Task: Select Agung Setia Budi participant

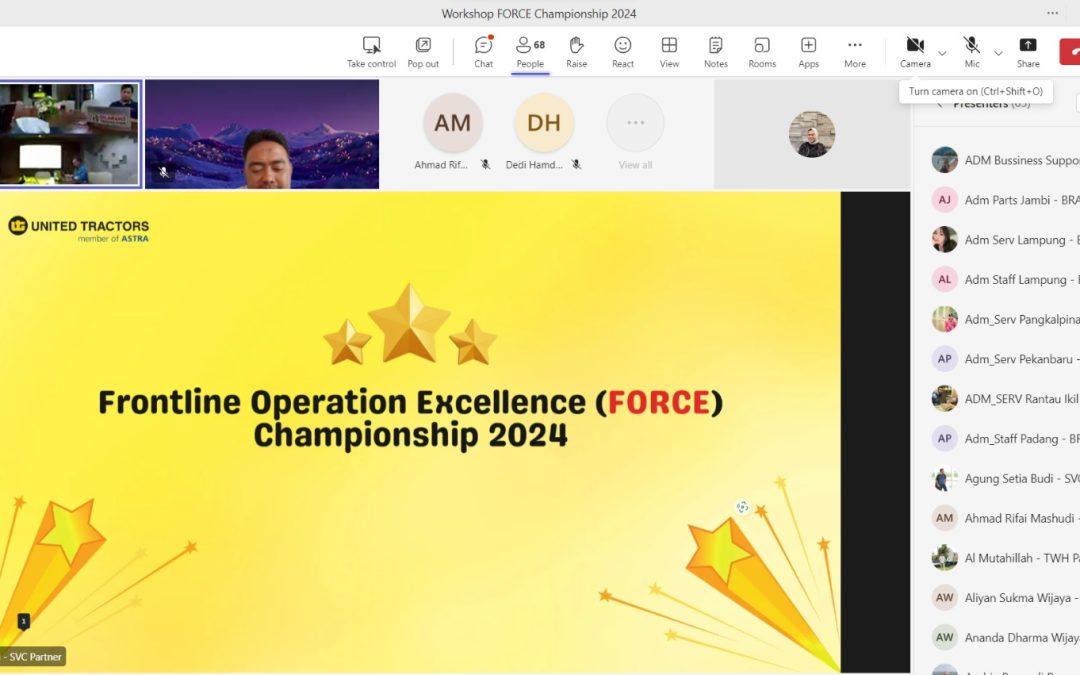Action: pos(1006,479)
